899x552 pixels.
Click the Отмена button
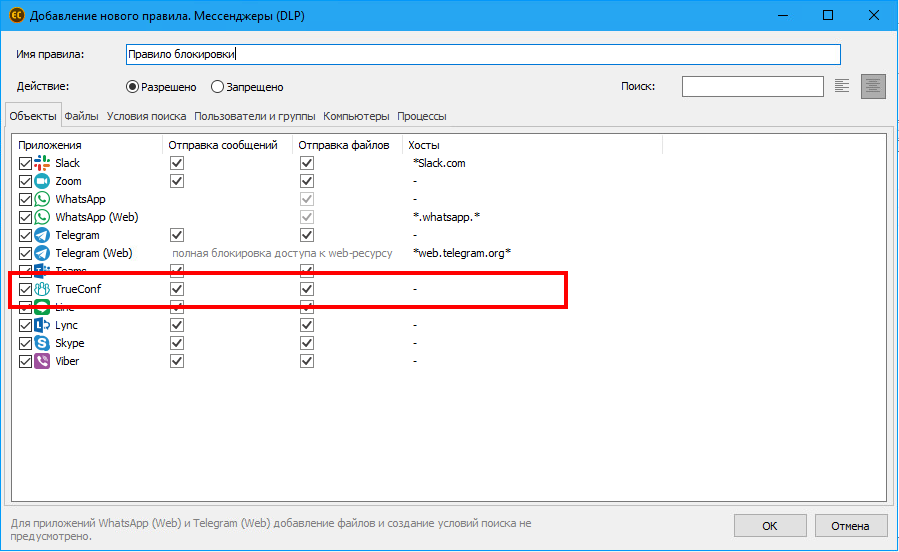pyautogui.click(x=850, y=525)
